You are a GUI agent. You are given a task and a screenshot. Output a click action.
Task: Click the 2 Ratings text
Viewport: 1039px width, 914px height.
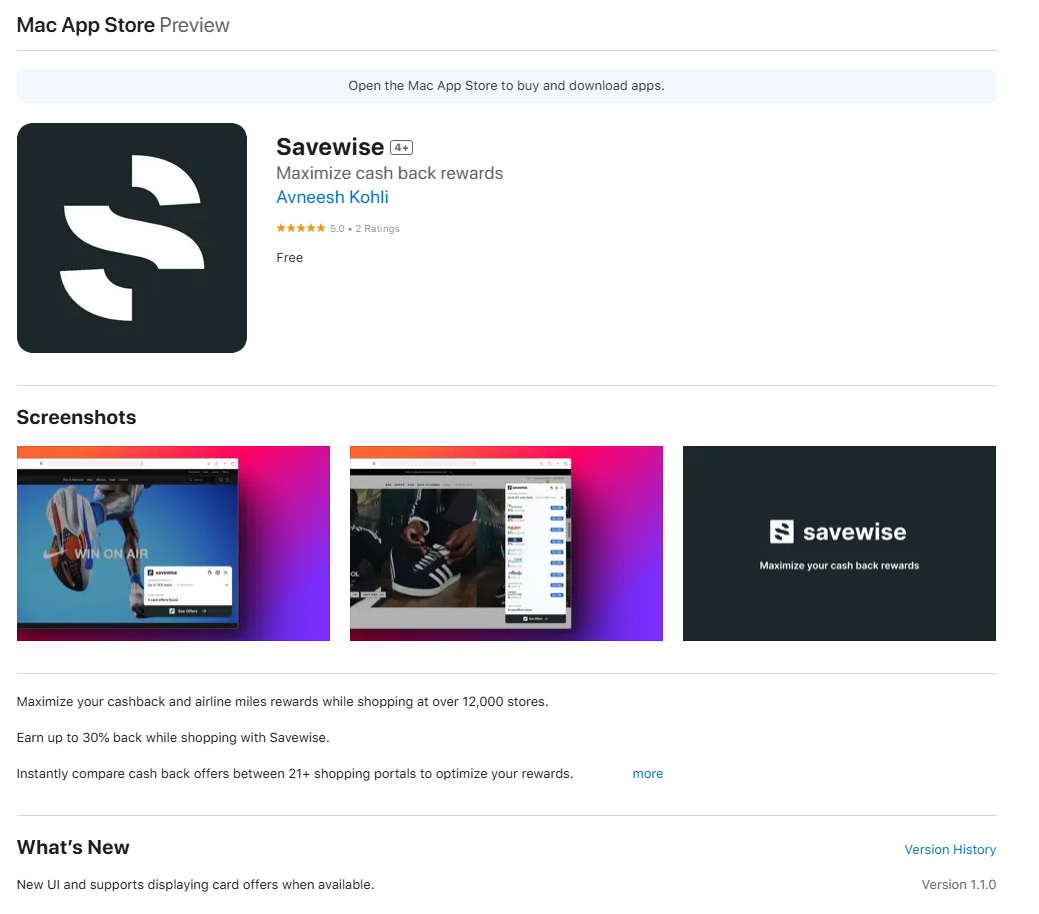tap(378, 229)
